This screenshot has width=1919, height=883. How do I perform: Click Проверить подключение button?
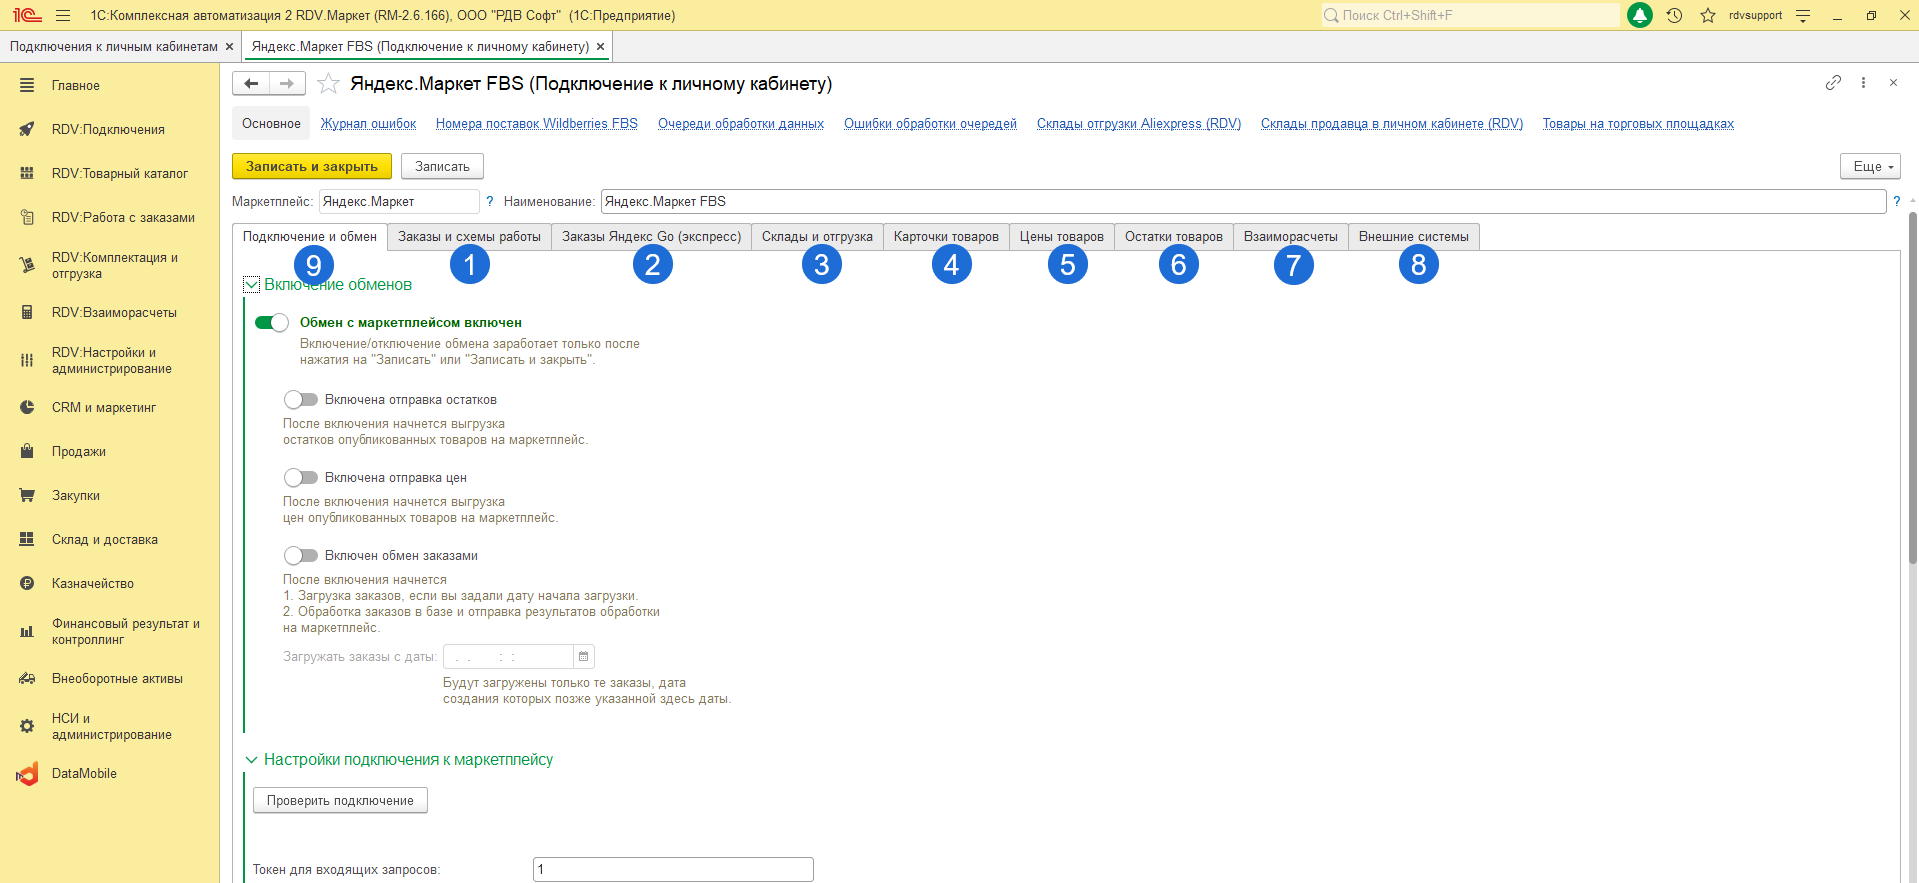point(340,800)
